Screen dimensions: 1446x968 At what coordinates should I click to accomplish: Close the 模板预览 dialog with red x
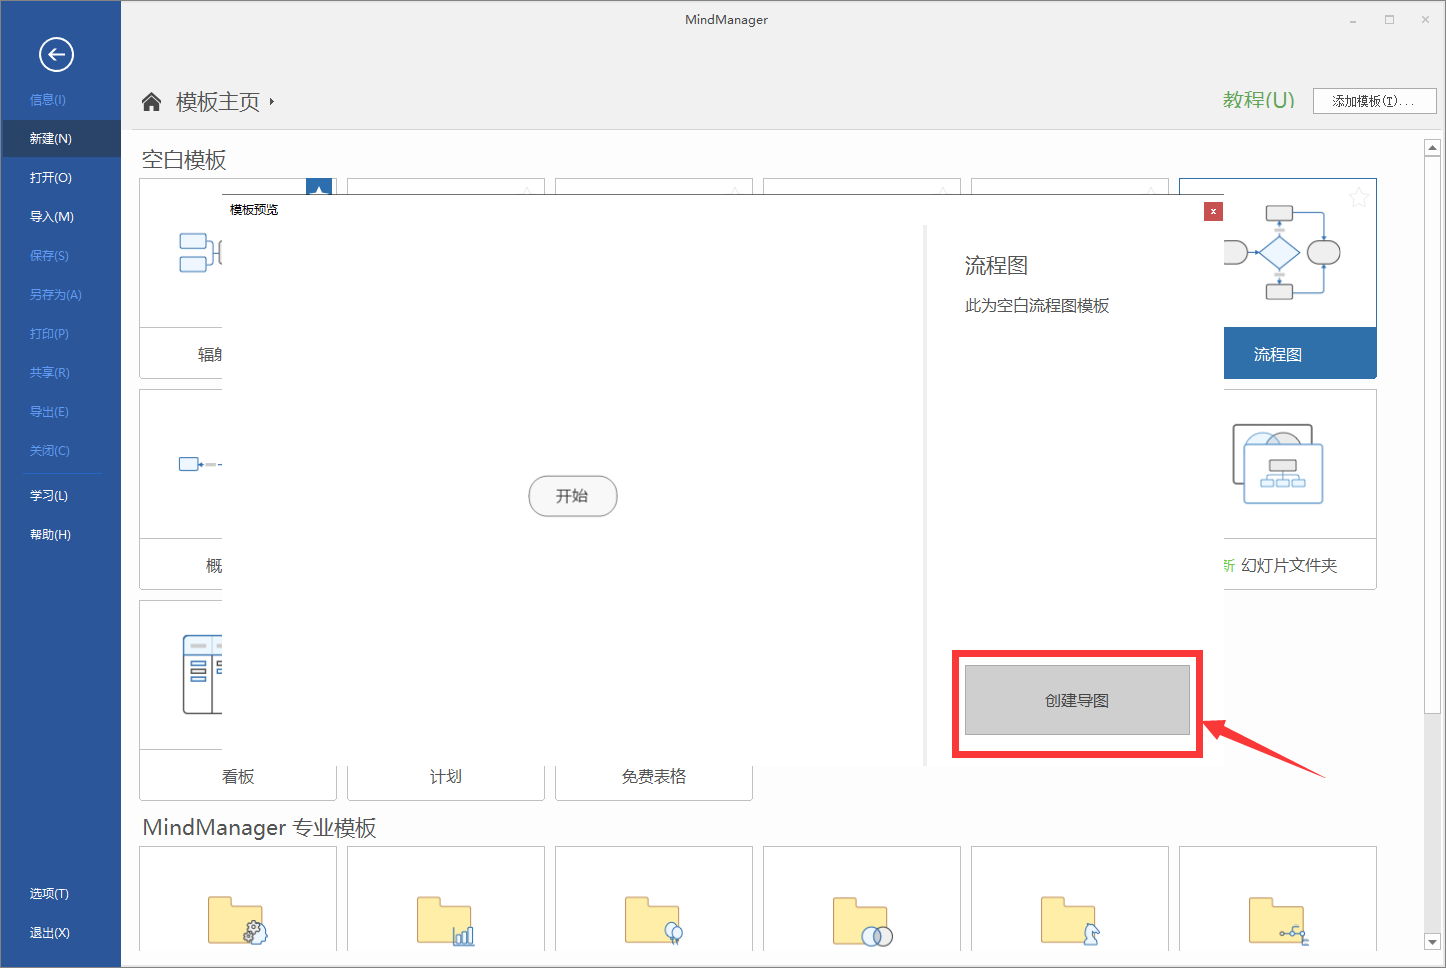1213,211
